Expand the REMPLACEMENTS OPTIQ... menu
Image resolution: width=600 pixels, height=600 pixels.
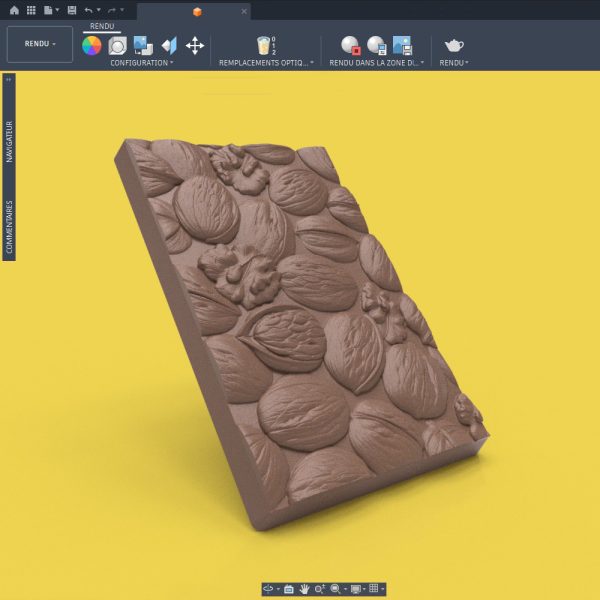pyautogui.click(x=266, y=63)
